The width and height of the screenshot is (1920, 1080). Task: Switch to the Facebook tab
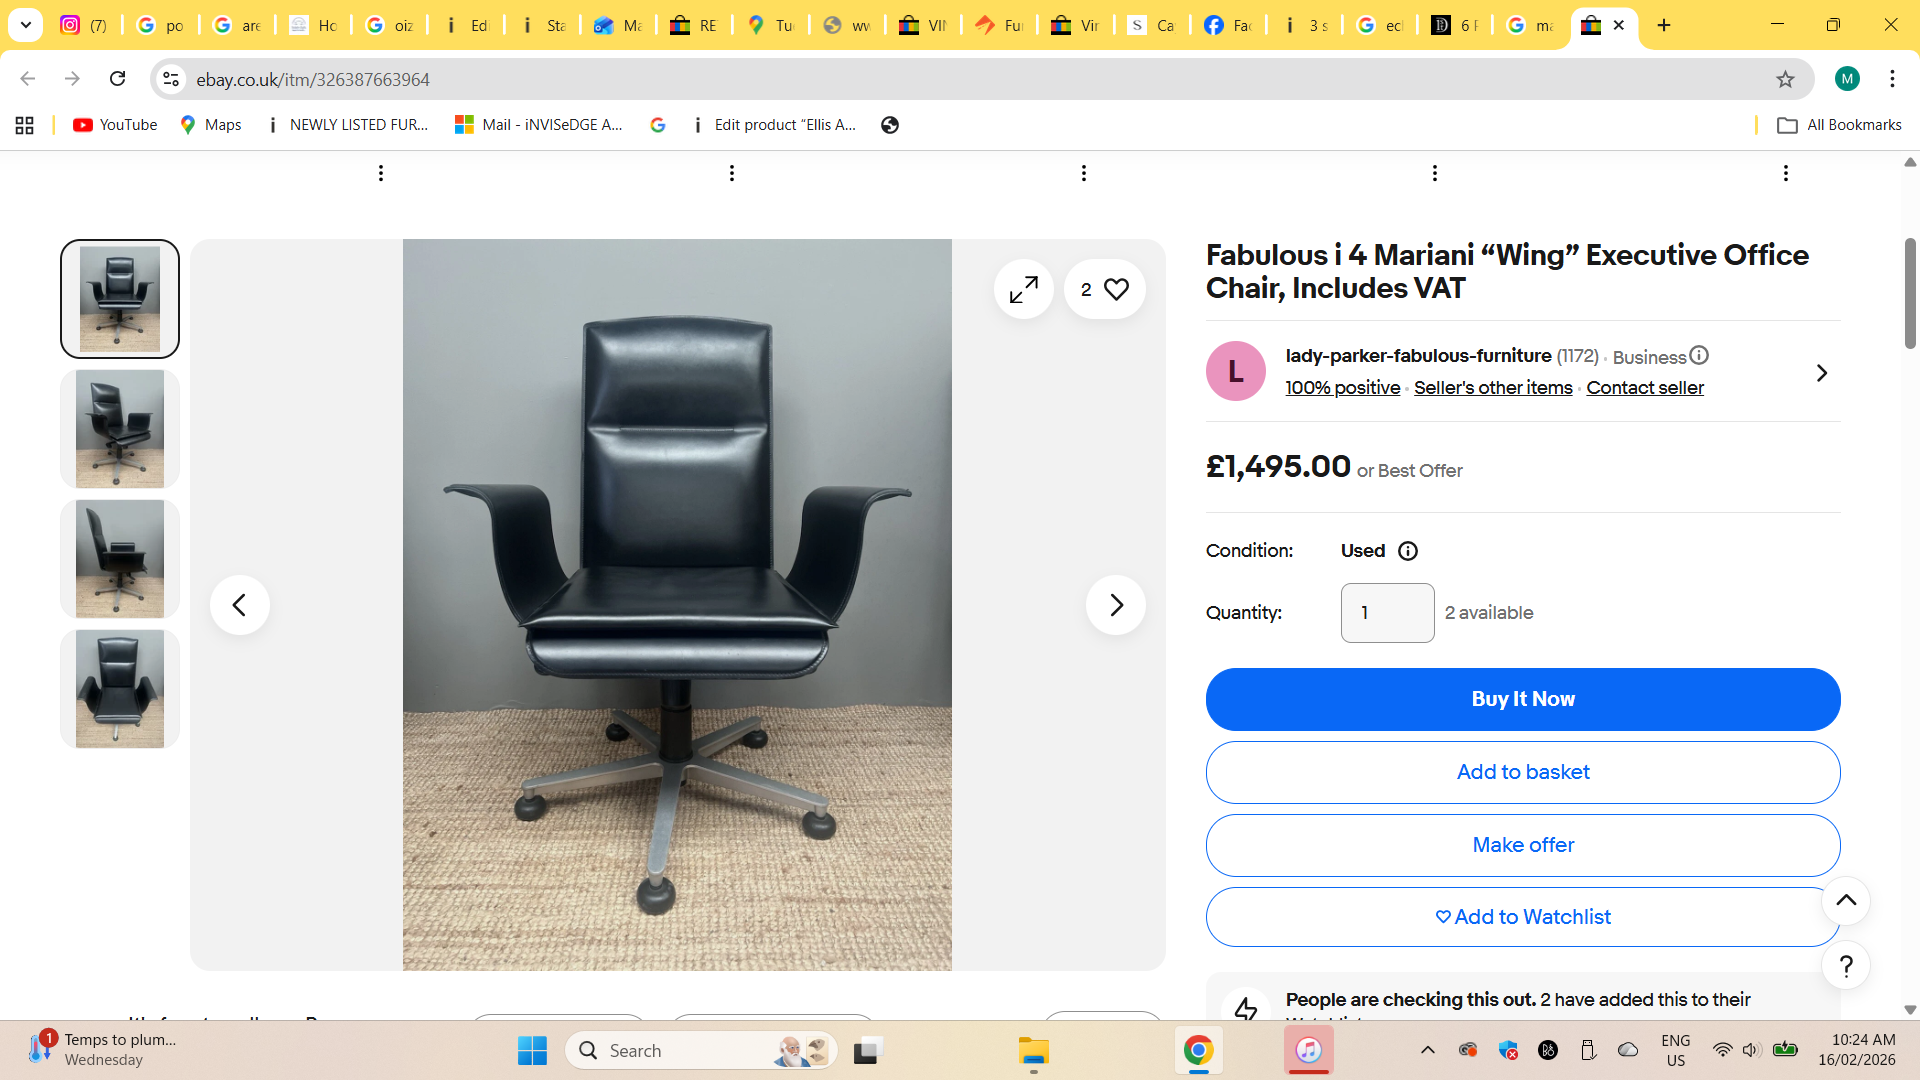1229,25
